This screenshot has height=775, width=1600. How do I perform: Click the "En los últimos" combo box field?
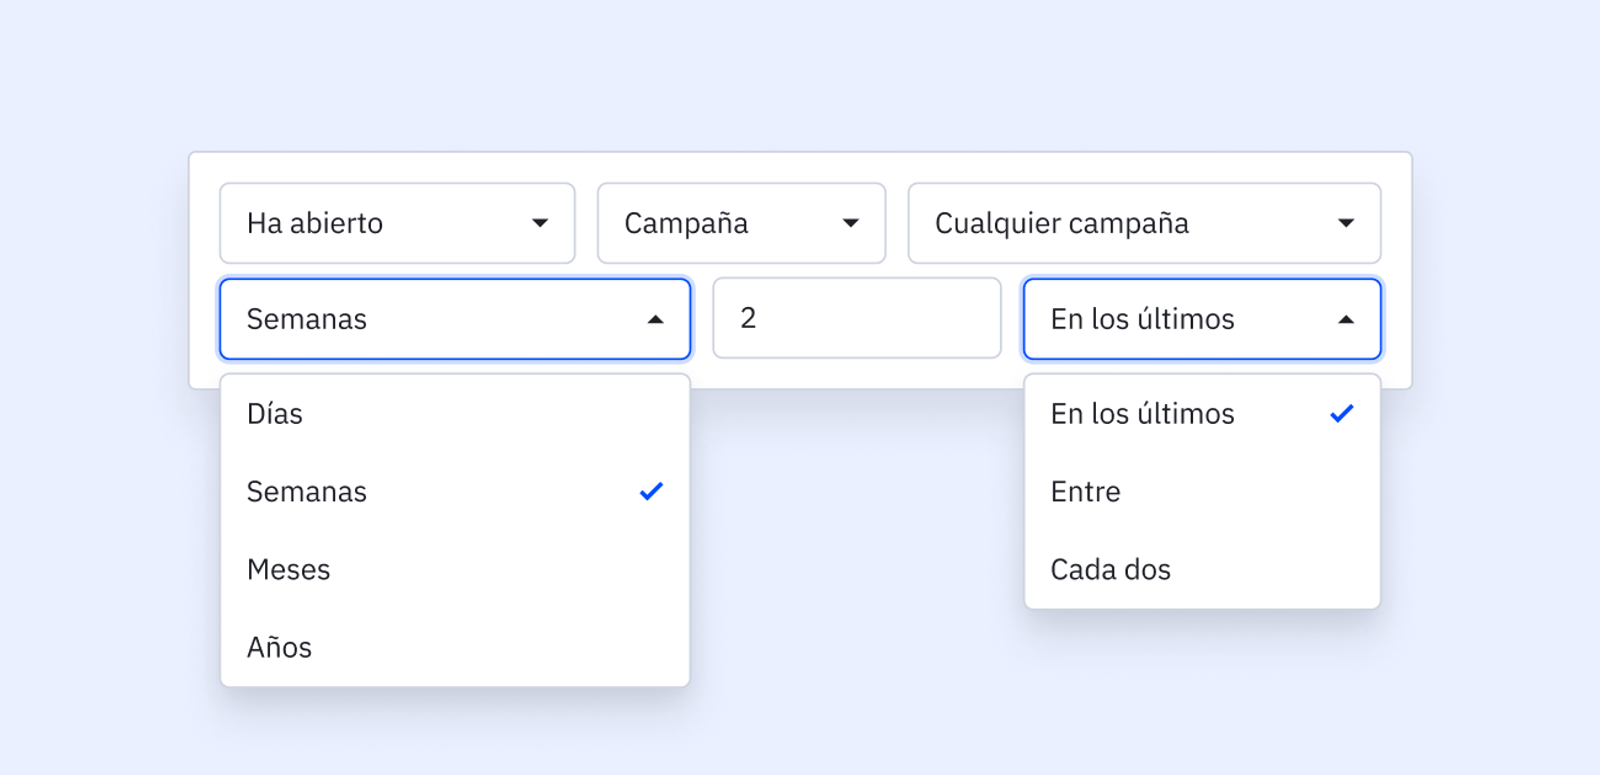(x=1180, y=319)
